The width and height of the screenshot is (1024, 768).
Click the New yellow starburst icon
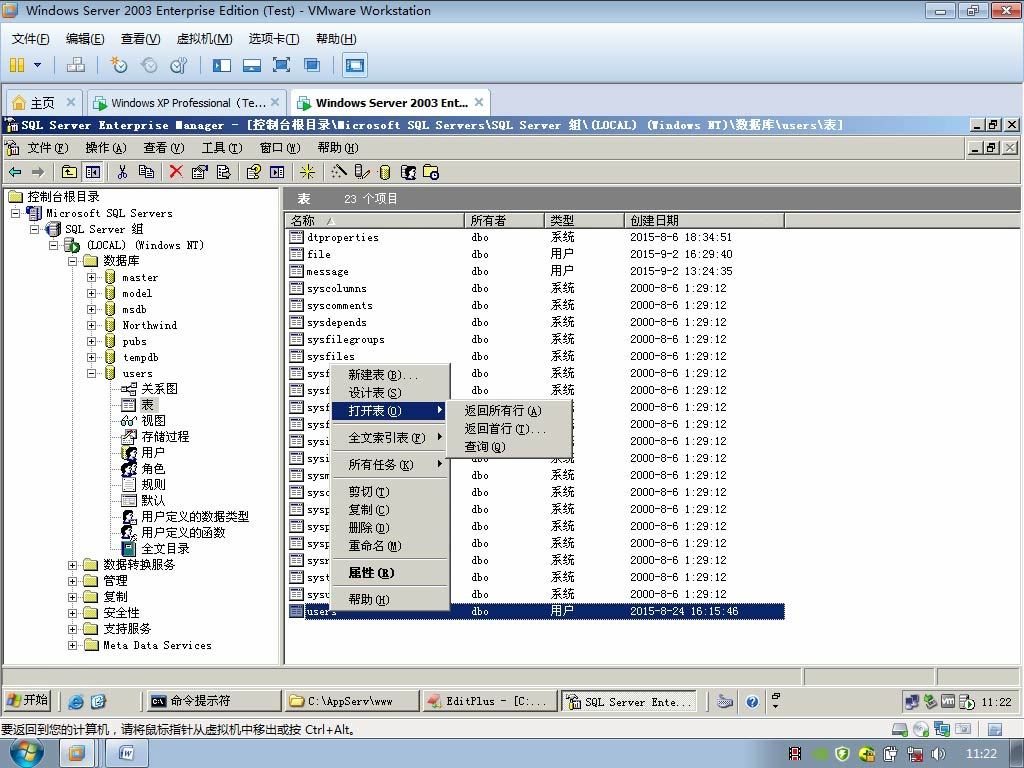[x=308, y=172]
